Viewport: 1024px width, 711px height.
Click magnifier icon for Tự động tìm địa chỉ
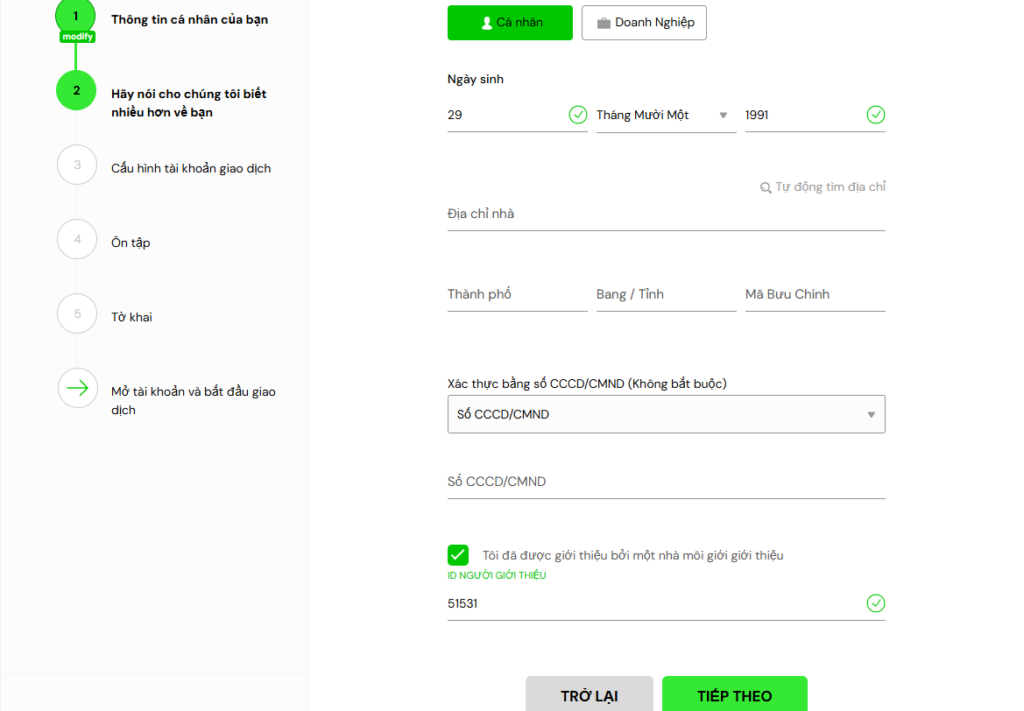tap(766, 188)
